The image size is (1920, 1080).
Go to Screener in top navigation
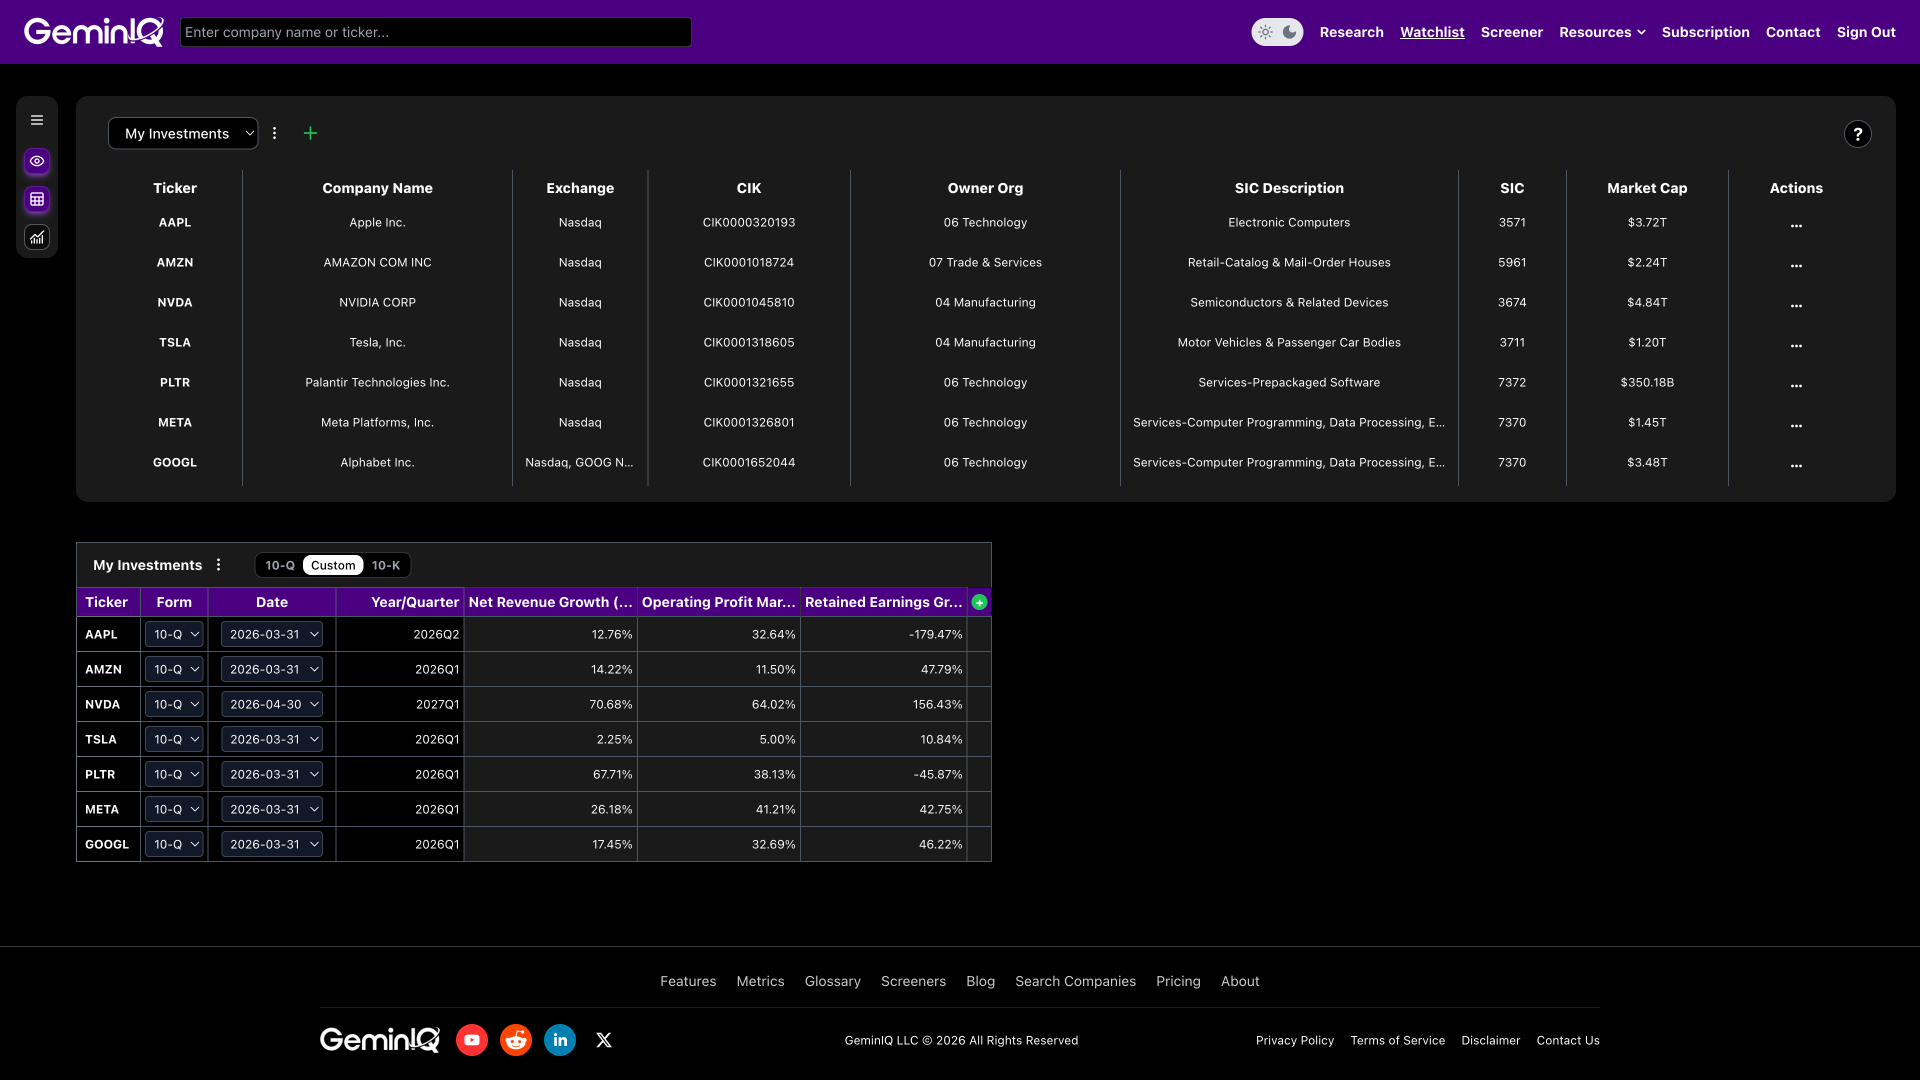1511,32
